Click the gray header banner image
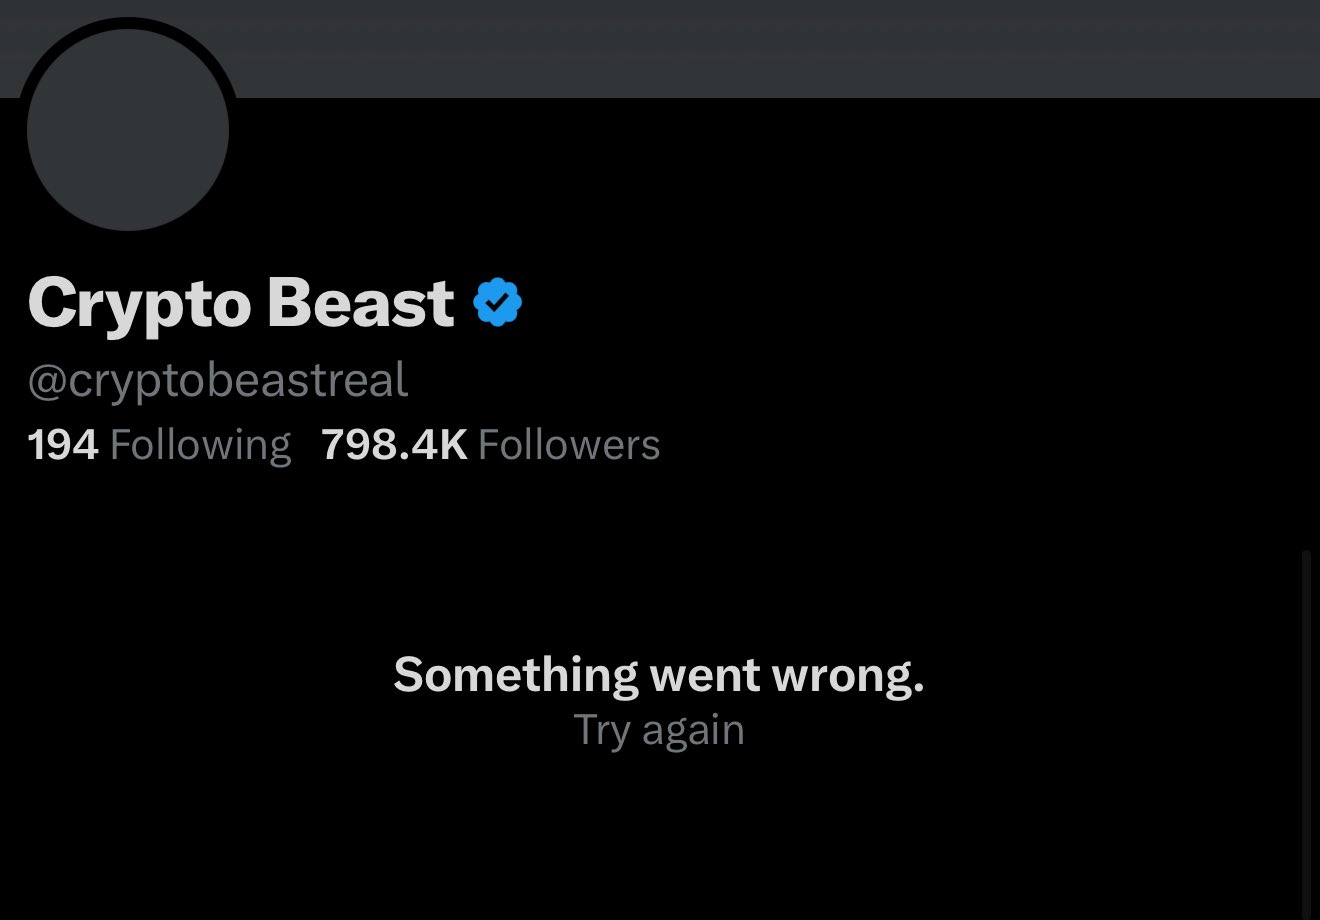Screen dimensions: 1320x920 pos(760,48)
